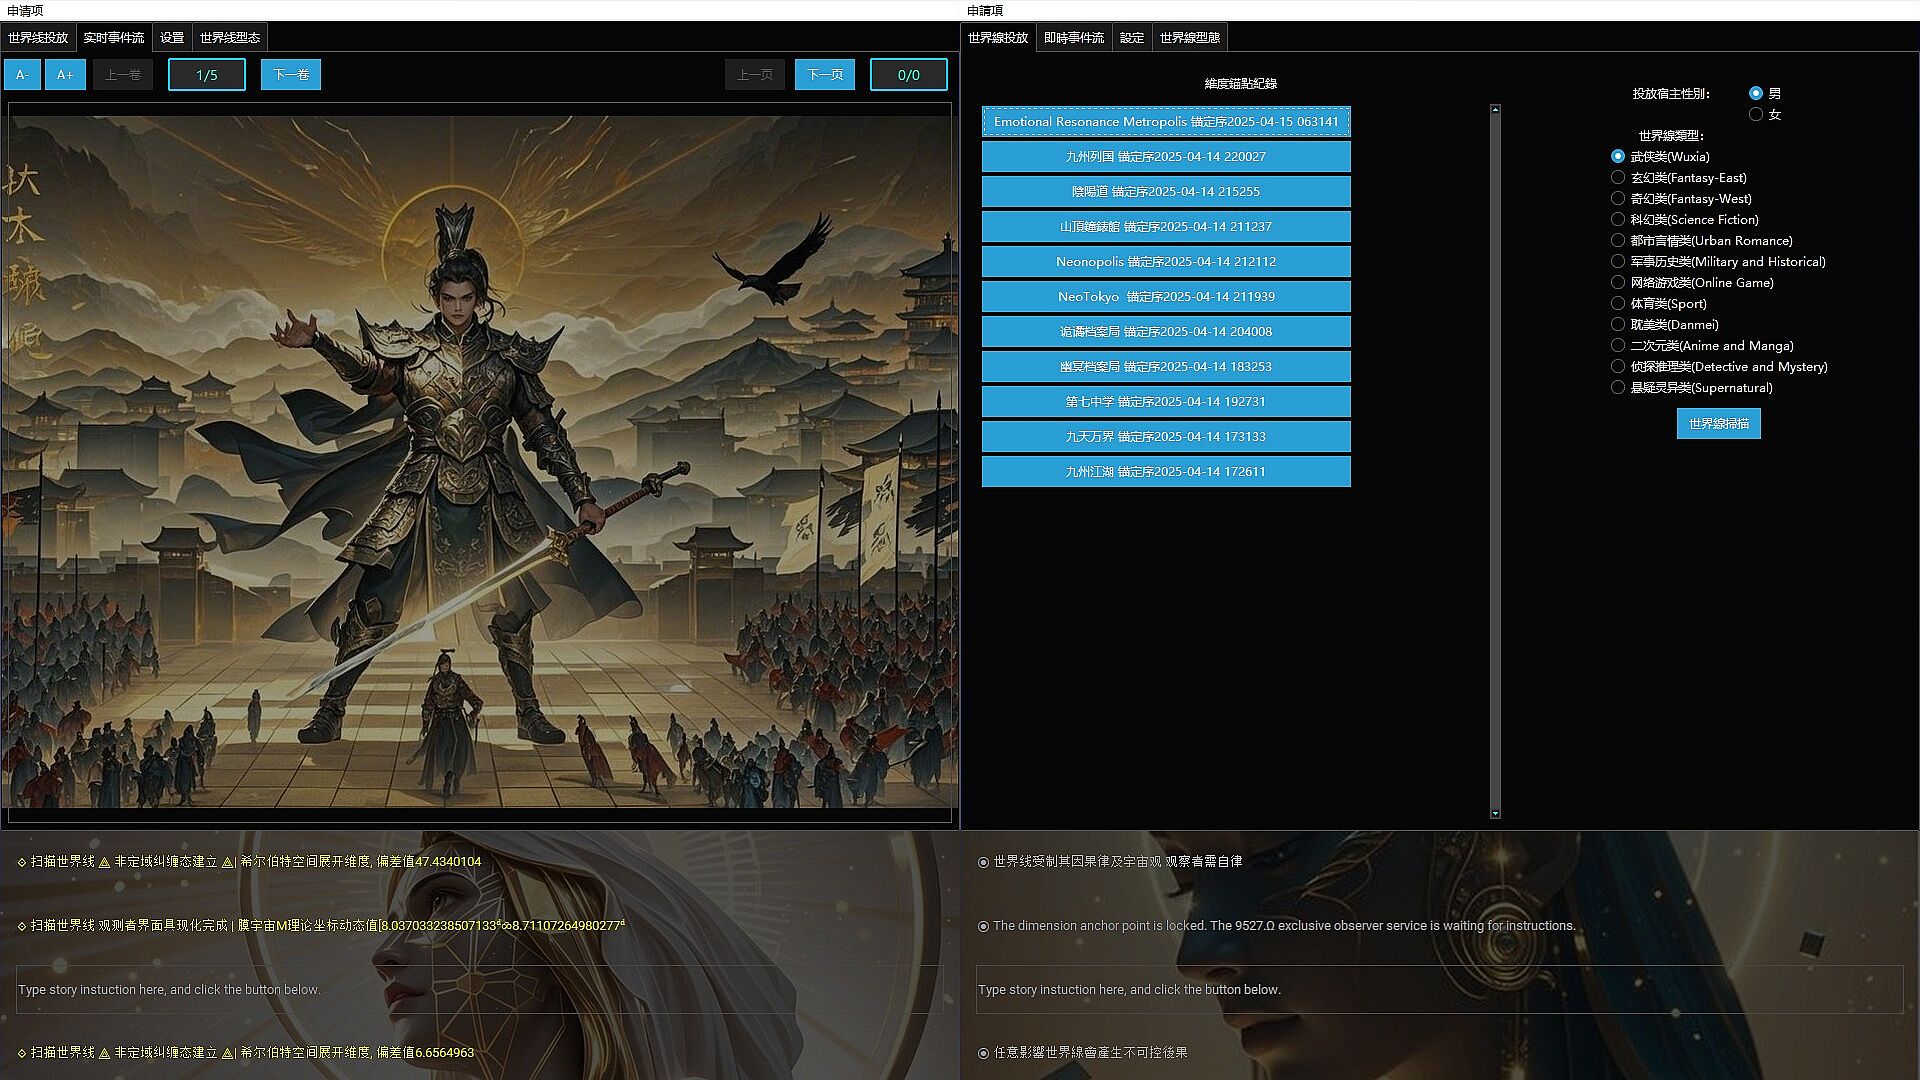Click left story instruction input field
This screenshot has width=1920, height=1080.
480,990
